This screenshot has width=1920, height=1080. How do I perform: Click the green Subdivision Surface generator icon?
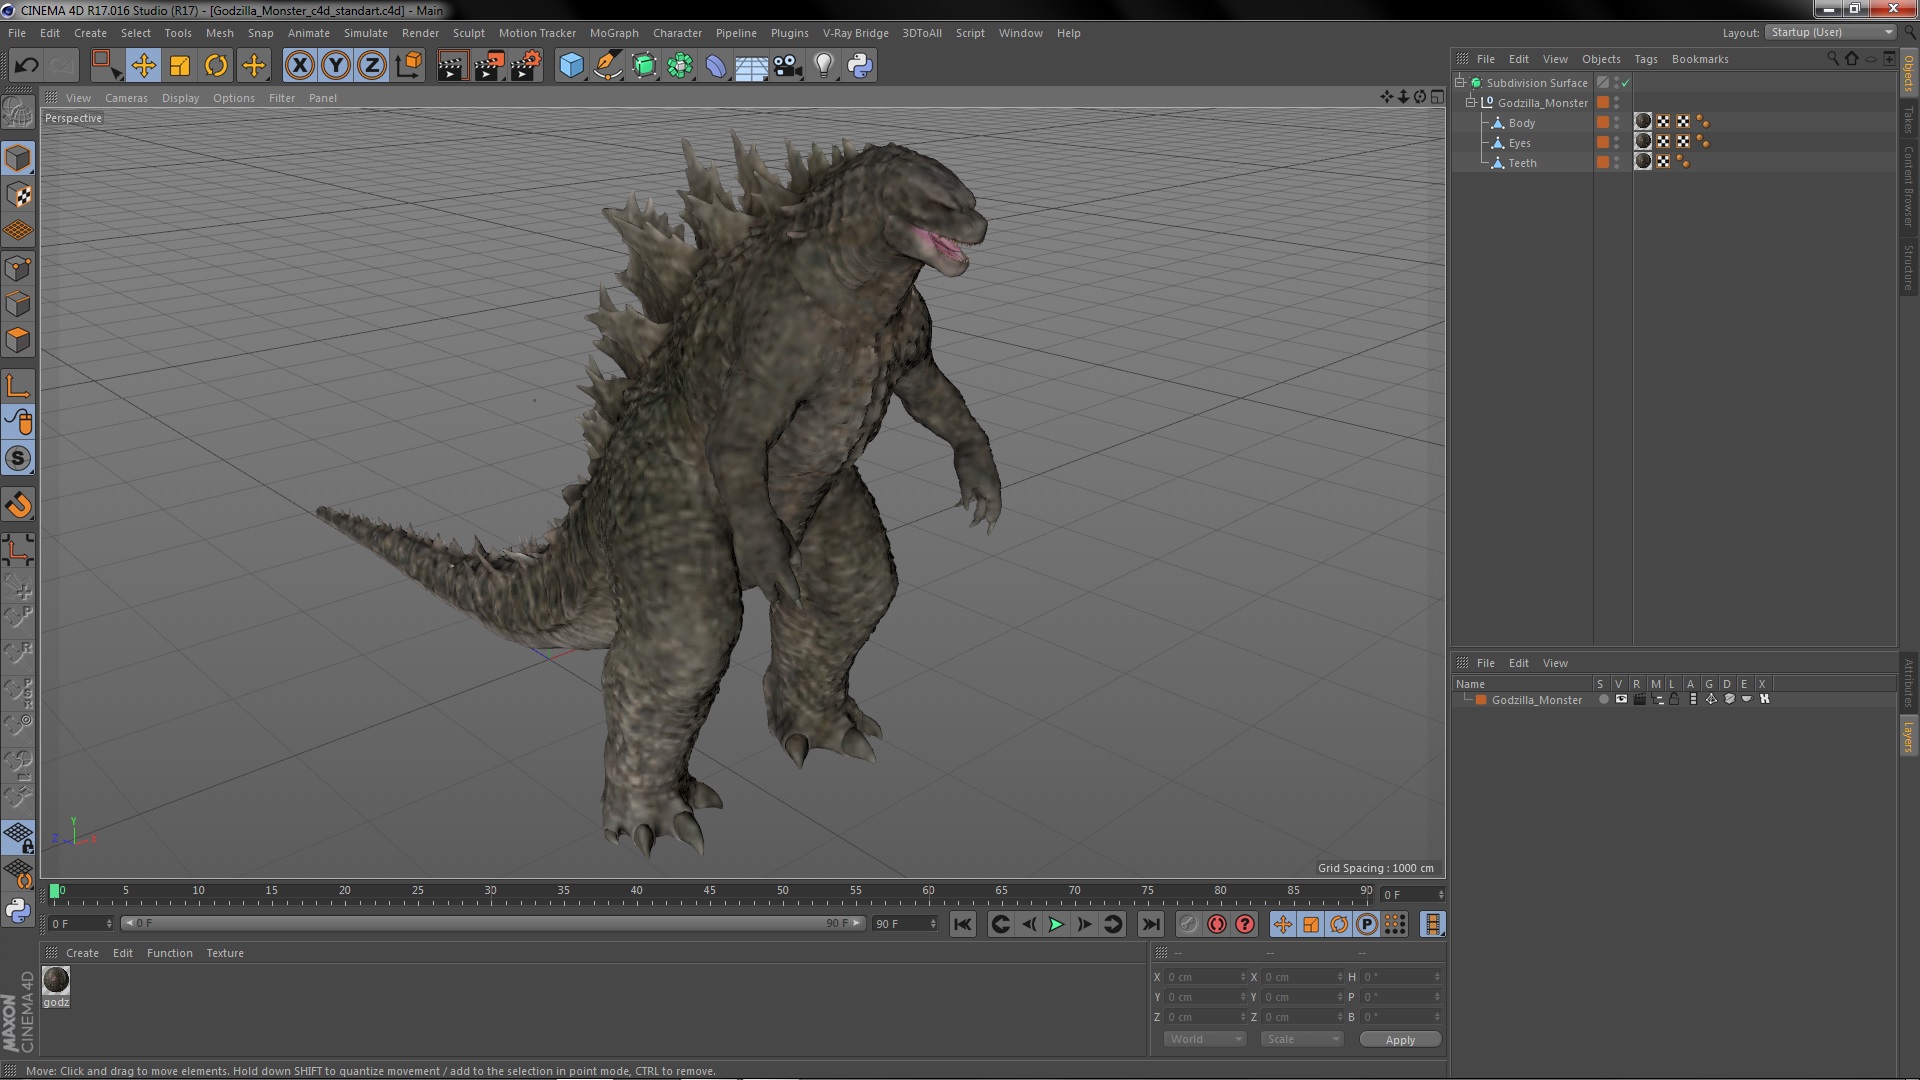[645, 66]
